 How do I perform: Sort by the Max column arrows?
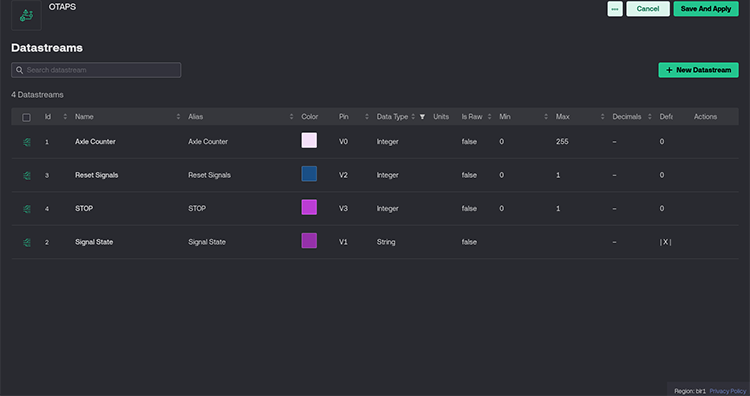[x=602, y=117]
